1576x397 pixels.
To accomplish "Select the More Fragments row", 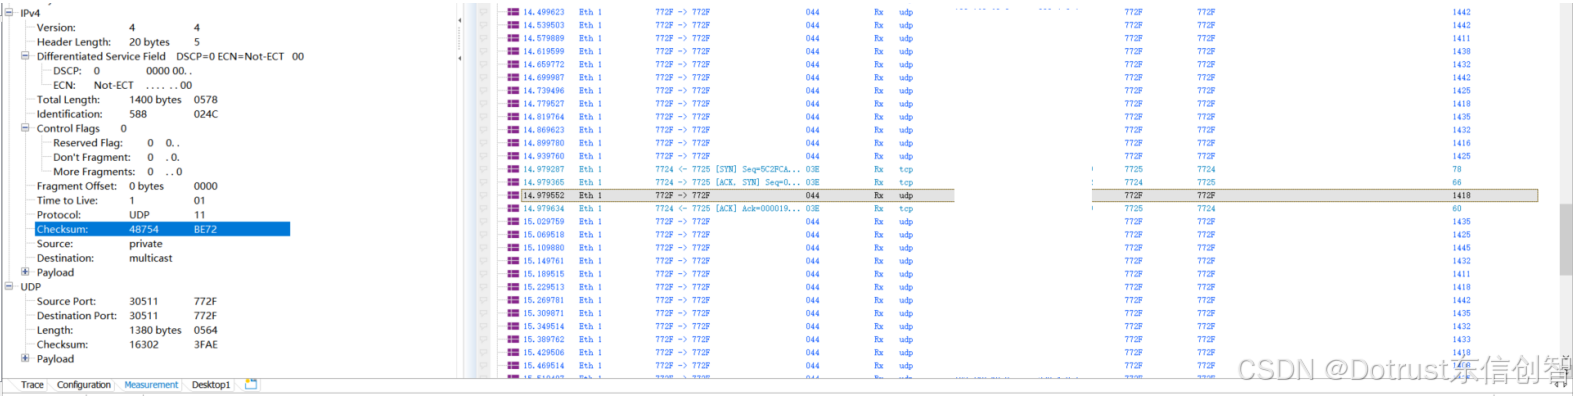I will click(117, 172).
